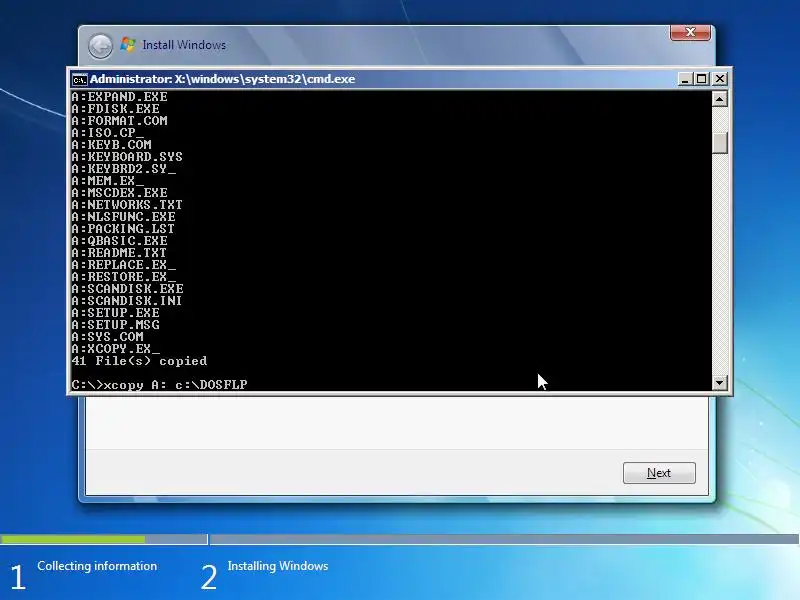
Task: Click the Windows flag logo in installer title
Action: coord(128,44)
